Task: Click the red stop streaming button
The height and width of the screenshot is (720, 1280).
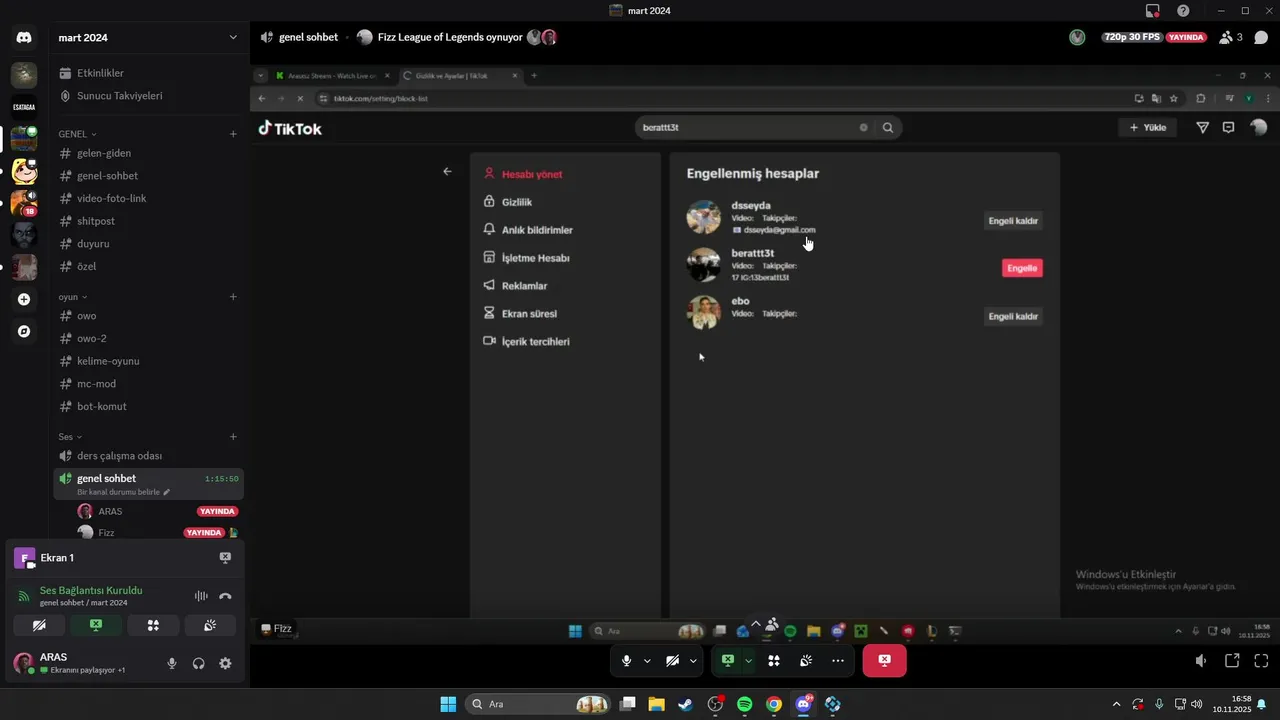Action: pyautogui.click(x=884, y=661)
